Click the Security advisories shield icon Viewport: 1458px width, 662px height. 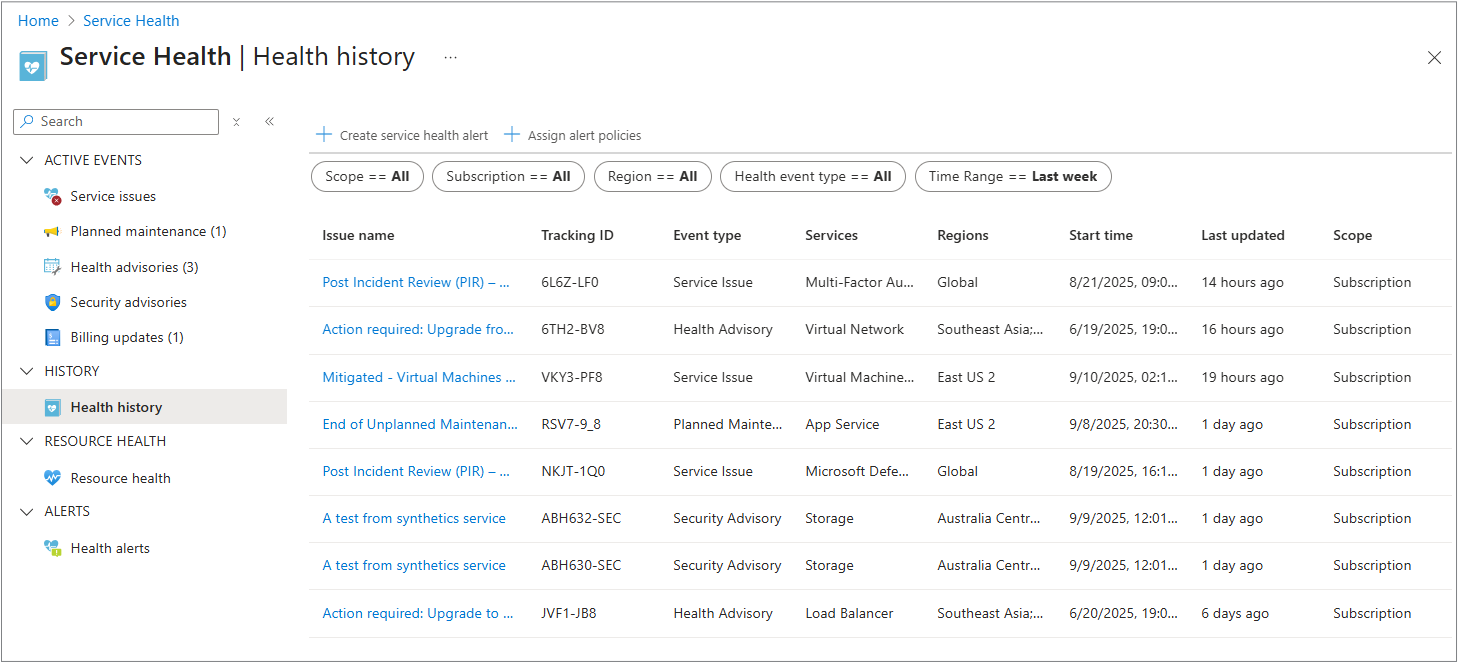pyautogui.click(x=53, y=302)
